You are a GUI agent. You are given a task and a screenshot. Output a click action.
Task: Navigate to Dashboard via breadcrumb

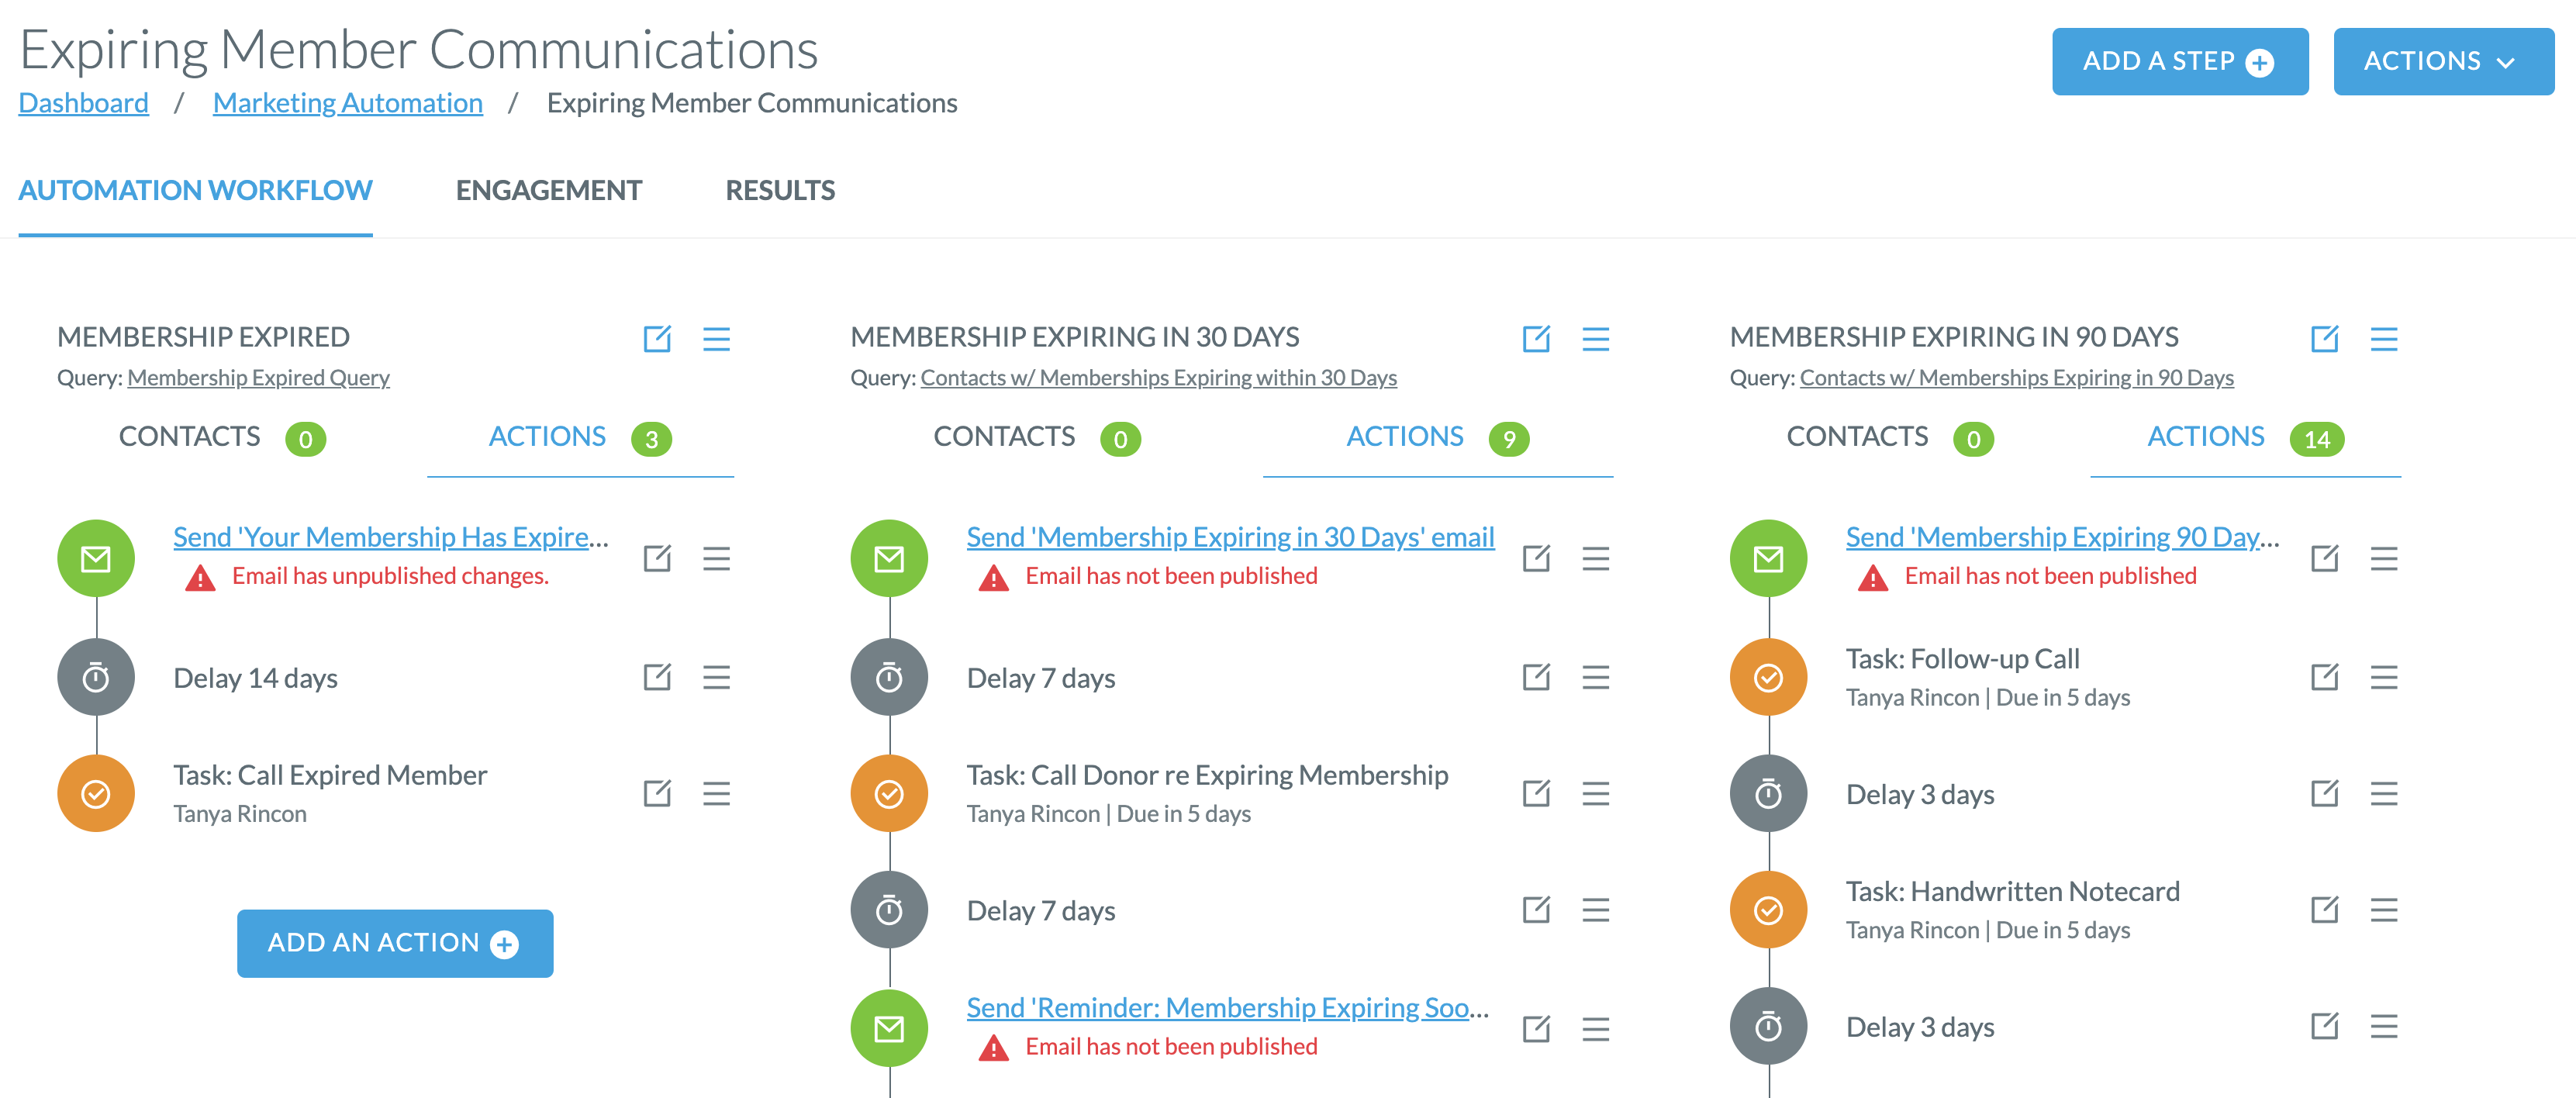83,102
